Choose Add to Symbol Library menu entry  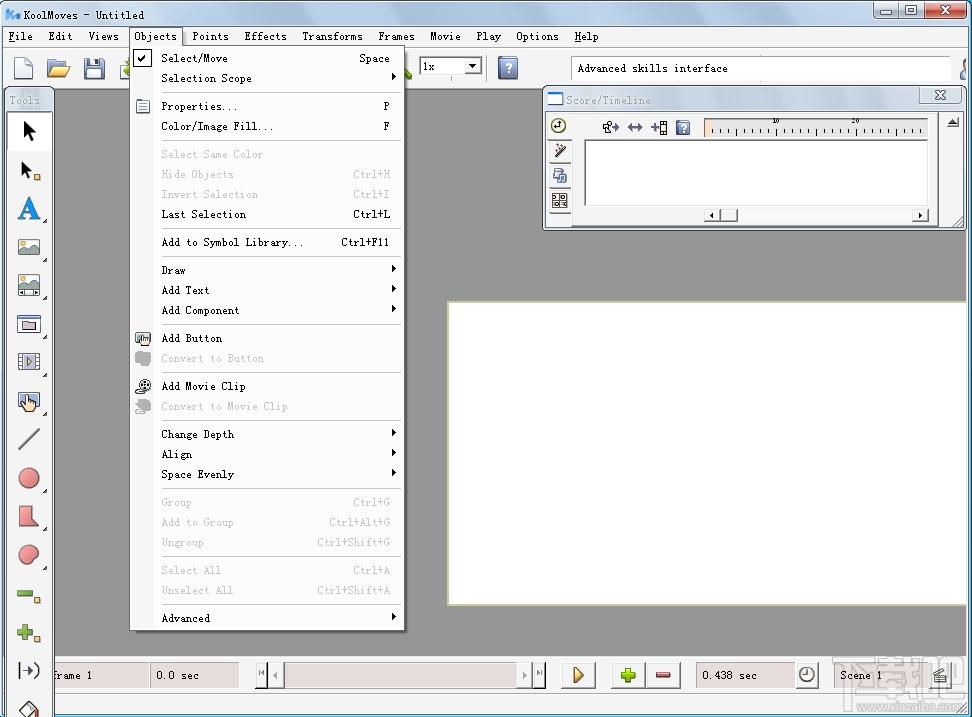[x=232, y=242]
